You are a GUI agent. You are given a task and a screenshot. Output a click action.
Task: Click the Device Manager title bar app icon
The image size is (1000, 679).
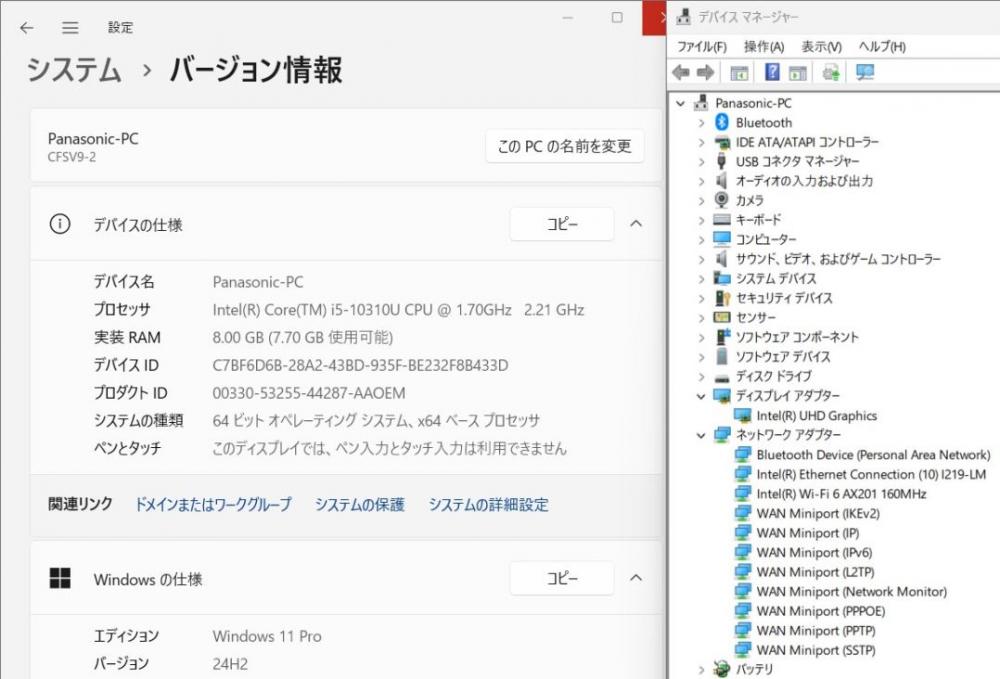click(x=683, y=17)
